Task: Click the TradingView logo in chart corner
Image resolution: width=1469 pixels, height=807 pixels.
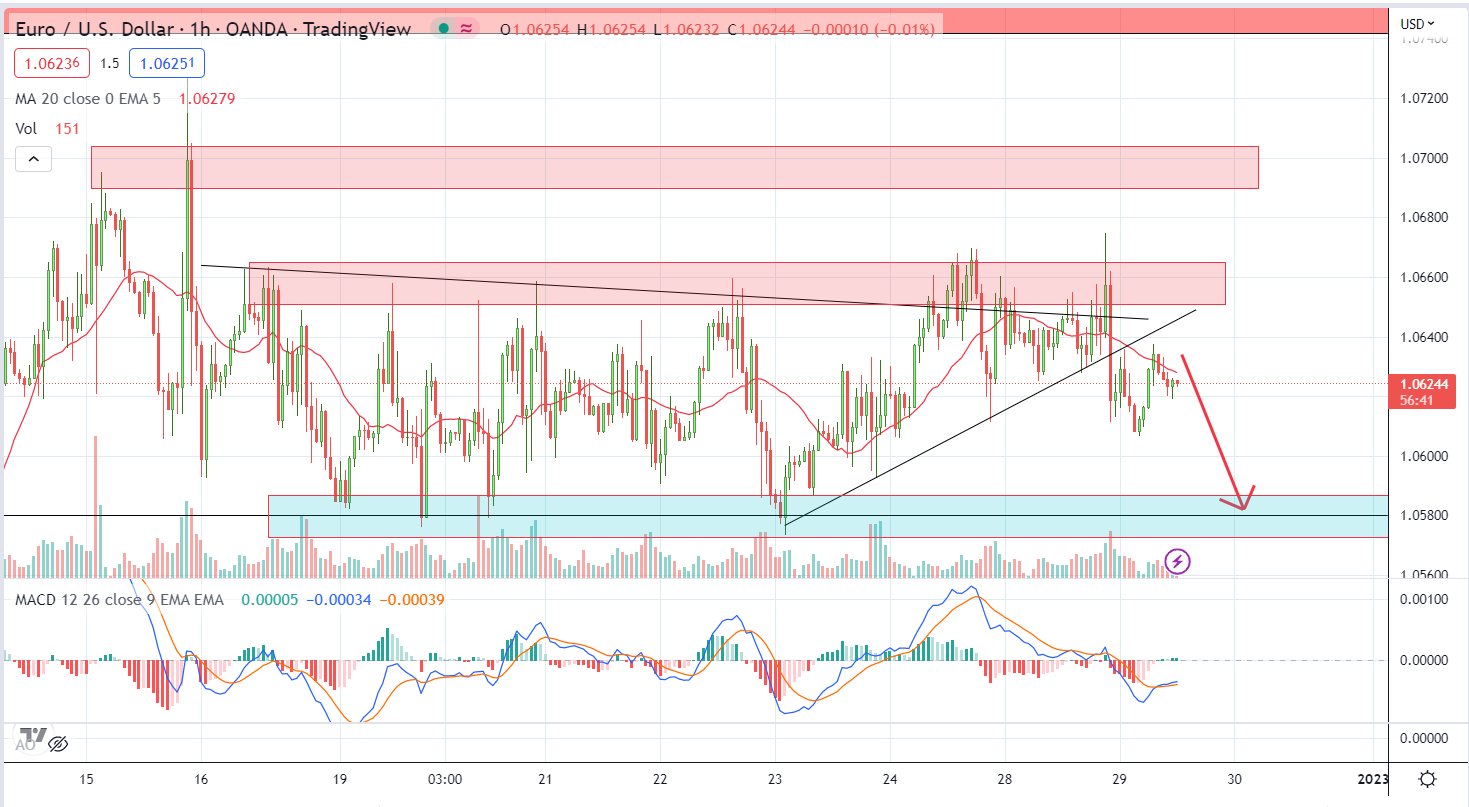Action: pyautogui.click(x=32, y=736)
